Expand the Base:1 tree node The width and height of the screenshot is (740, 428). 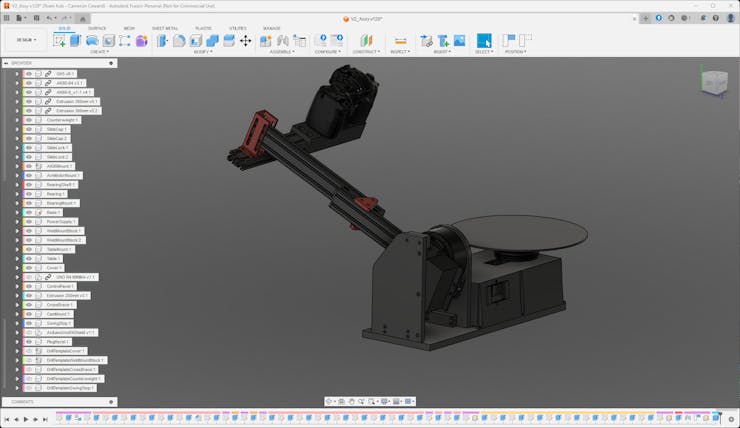pyautogui.click(x=18, y=213)
